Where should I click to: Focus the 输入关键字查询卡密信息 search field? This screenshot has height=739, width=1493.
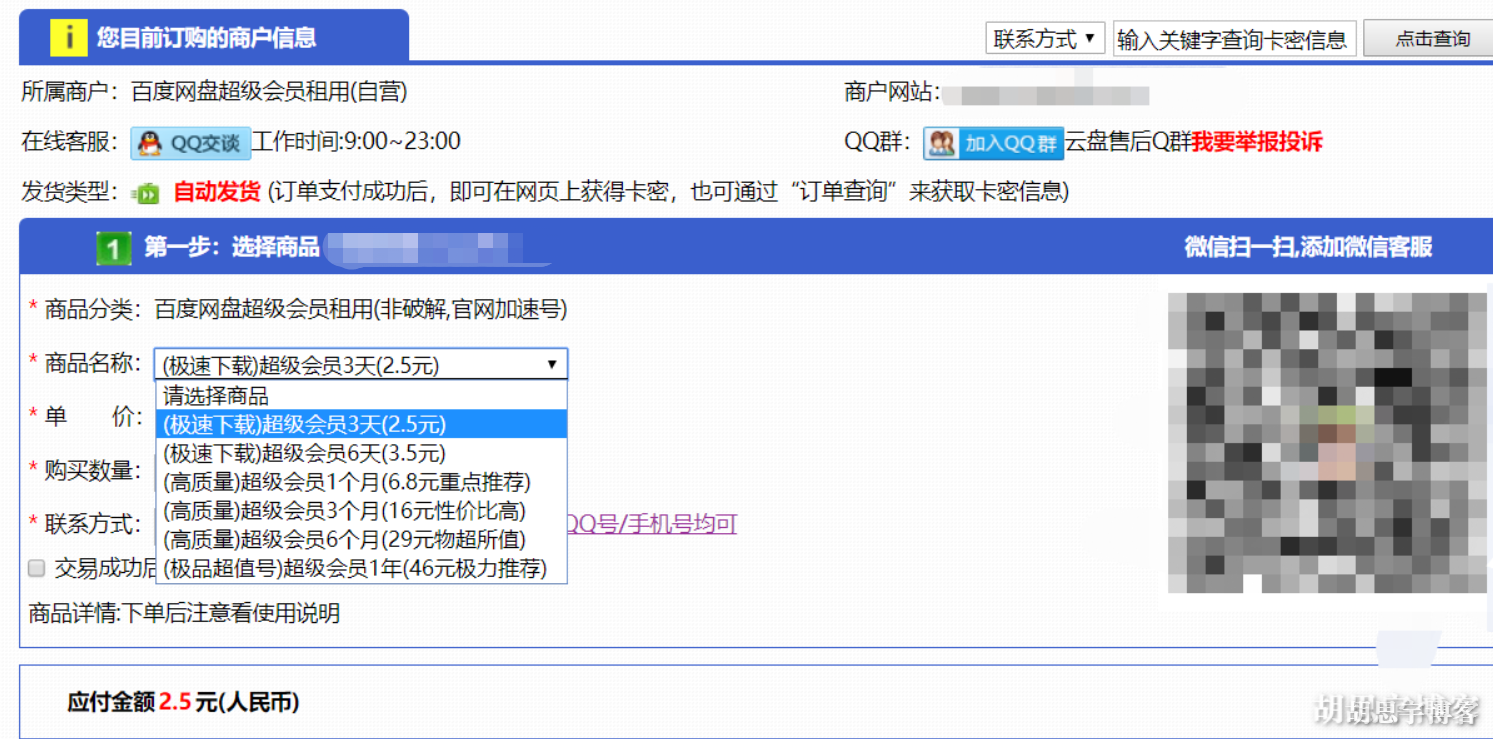tap(1234, 39)
